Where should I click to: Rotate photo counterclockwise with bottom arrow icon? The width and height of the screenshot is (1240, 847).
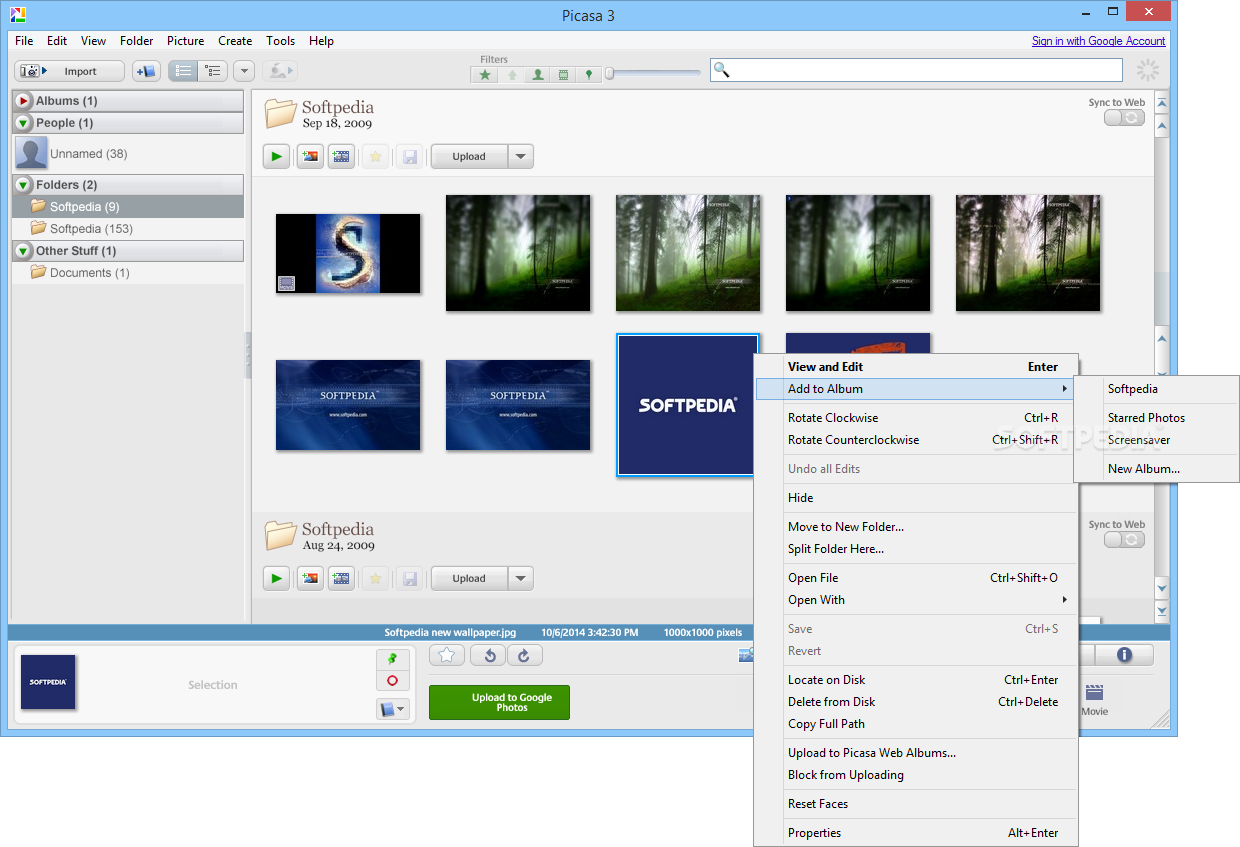click(489, 655)
